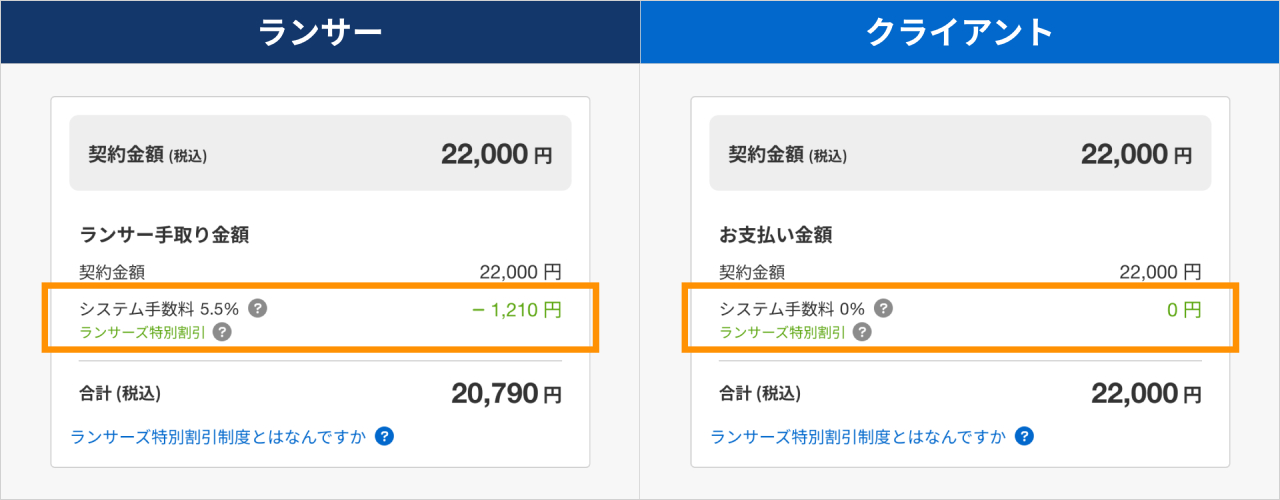Open ランサーズ特別割引制度とはなんですか link in ランサー panel
The width and height of the screenshot is (1280, 500).
[218, 436]
